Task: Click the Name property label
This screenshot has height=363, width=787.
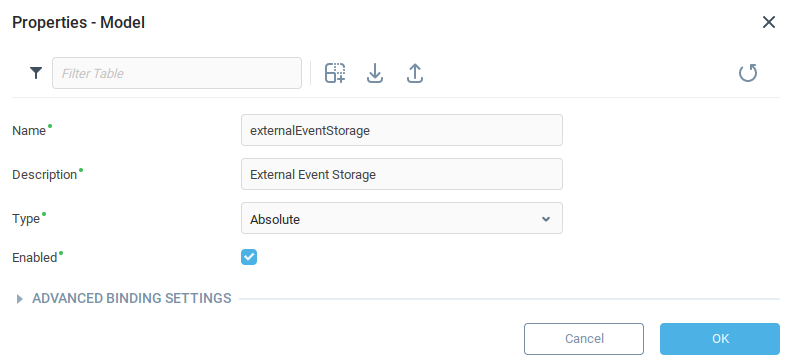Action: coord(29,131)
